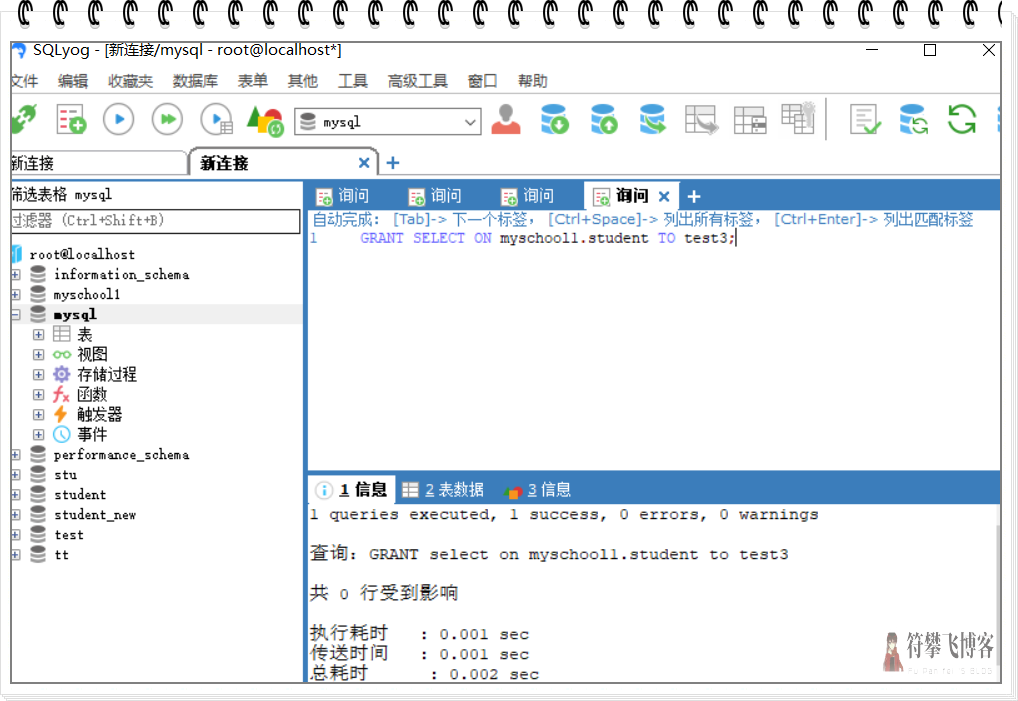
Task: Click the 视图 glasses icon
Action: 62,354
